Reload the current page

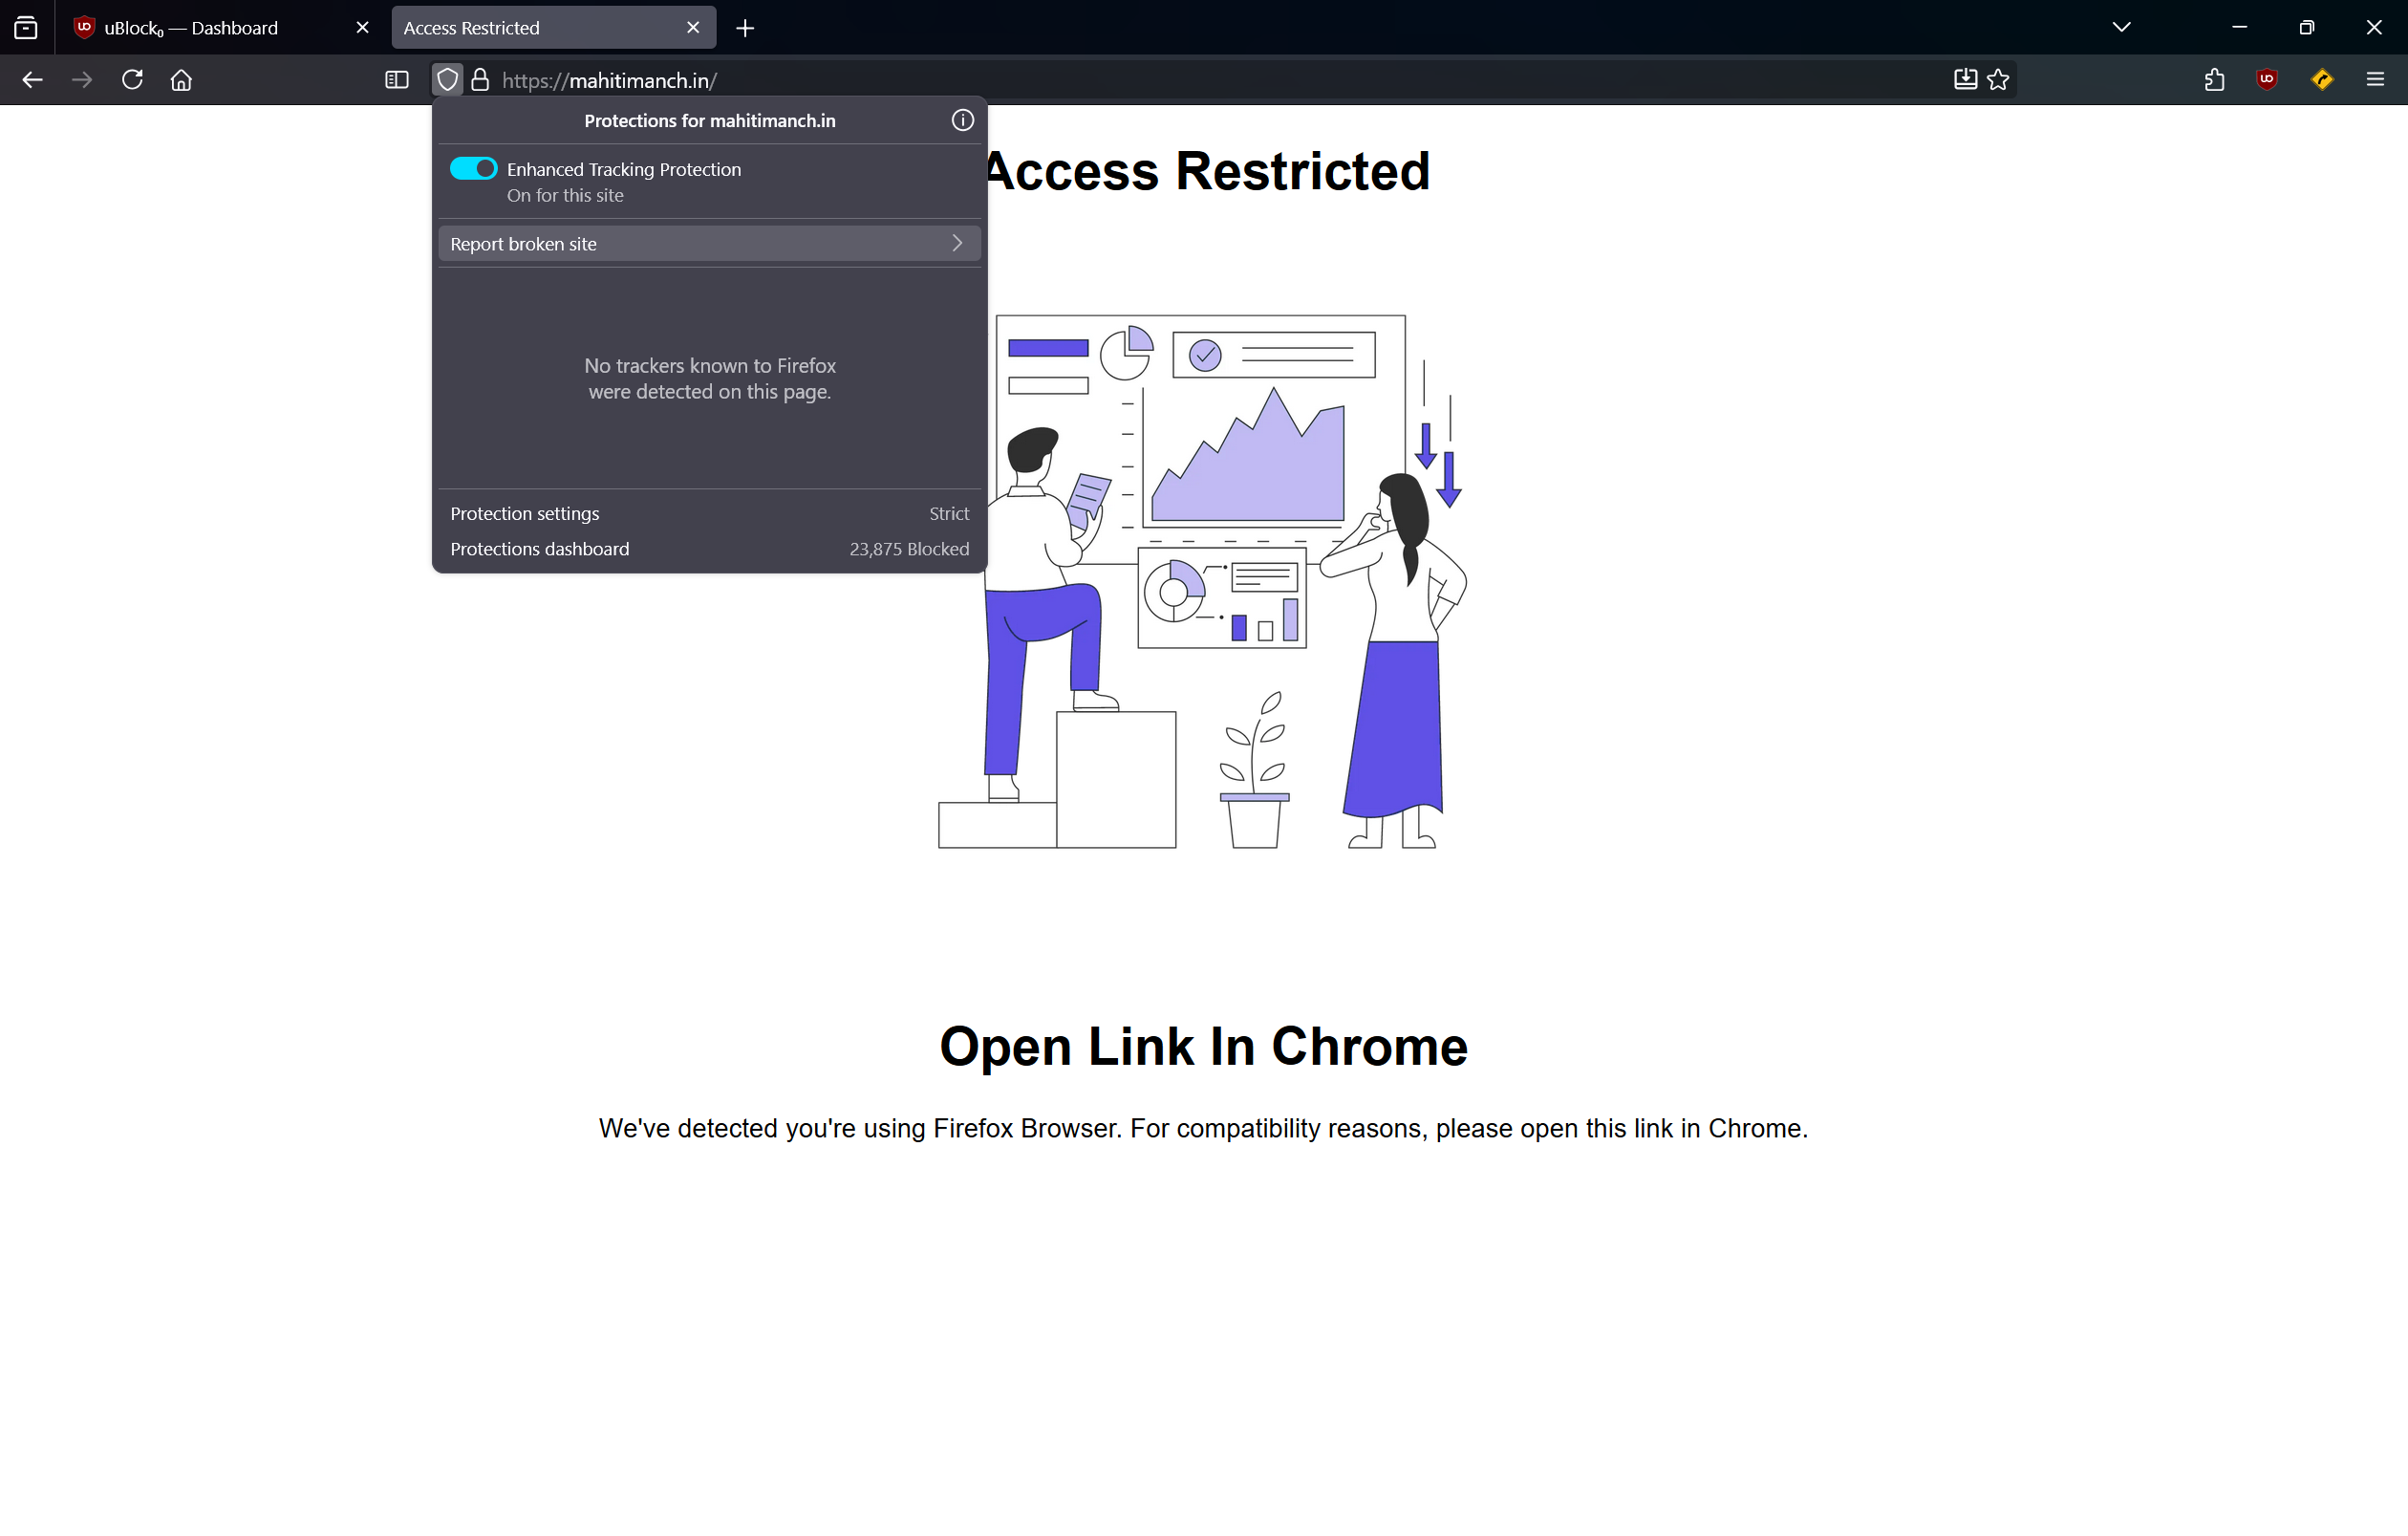[x=132, y=80]
